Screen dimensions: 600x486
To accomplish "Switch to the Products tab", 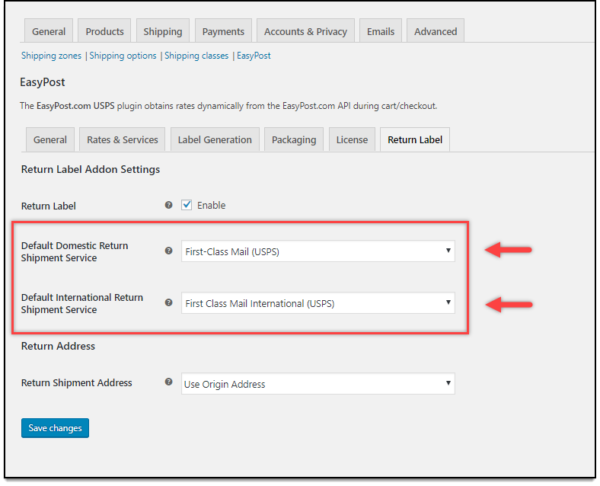I will [x=103, y=32].
